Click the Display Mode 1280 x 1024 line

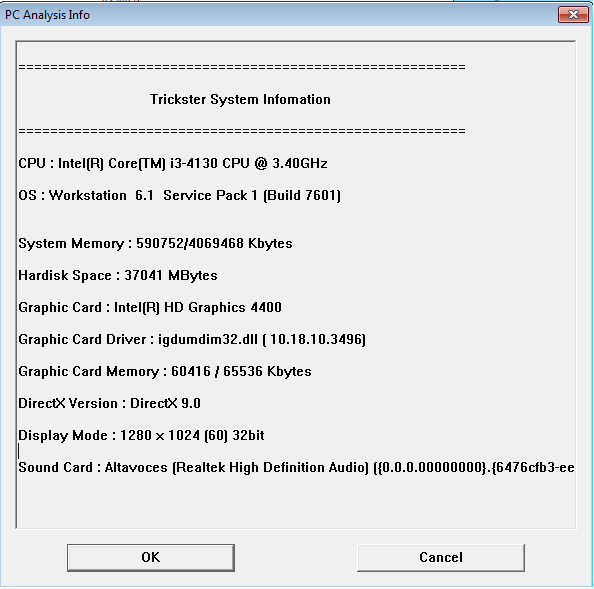click(141, 436)
